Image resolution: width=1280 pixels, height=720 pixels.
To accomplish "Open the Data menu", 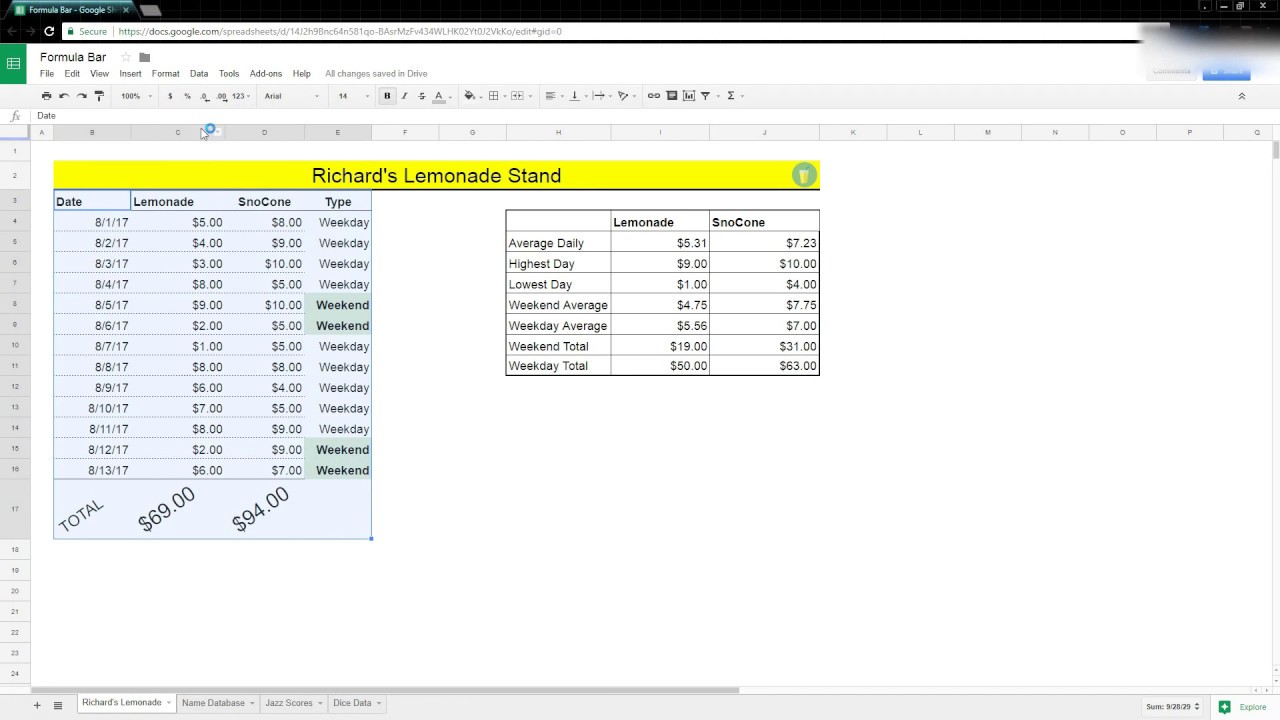I will pos(199,74).
